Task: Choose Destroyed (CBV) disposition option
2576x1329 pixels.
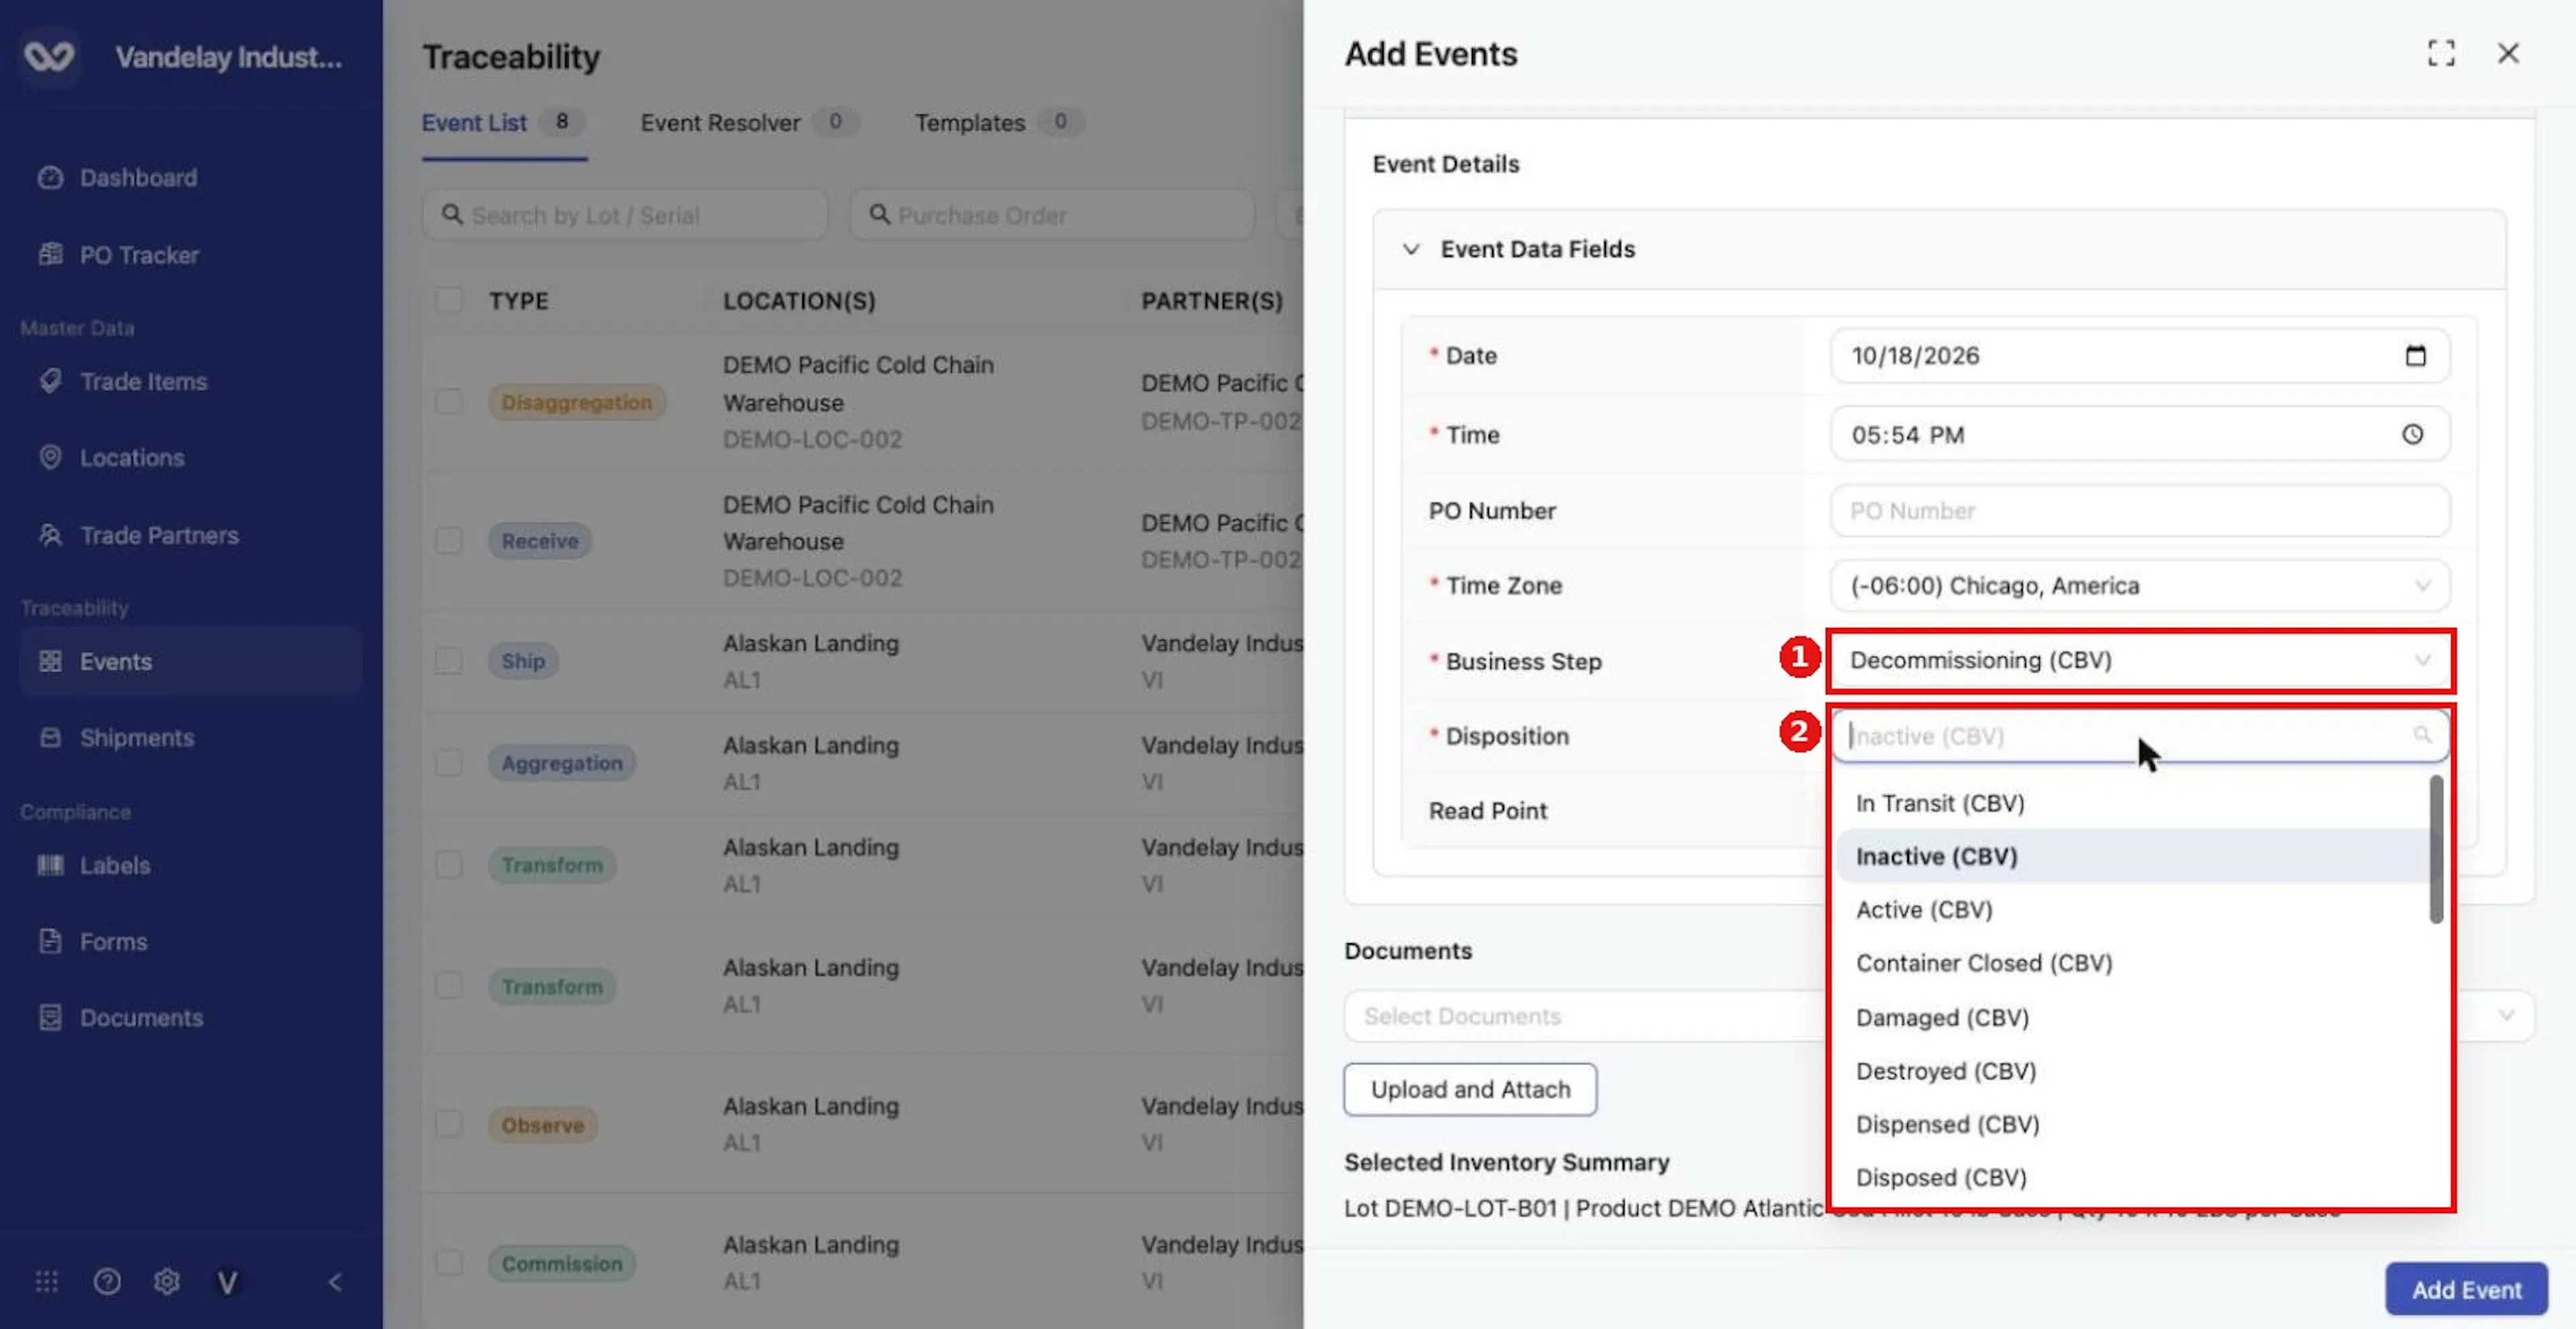Action: tap(2133, 1072)
